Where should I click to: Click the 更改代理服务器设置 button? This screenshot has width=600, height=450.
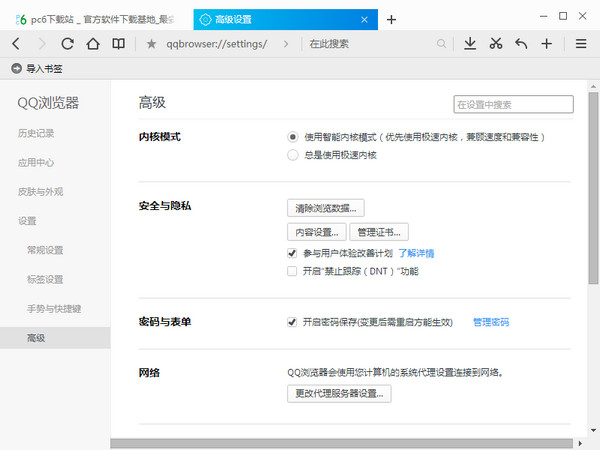(339, 394)
